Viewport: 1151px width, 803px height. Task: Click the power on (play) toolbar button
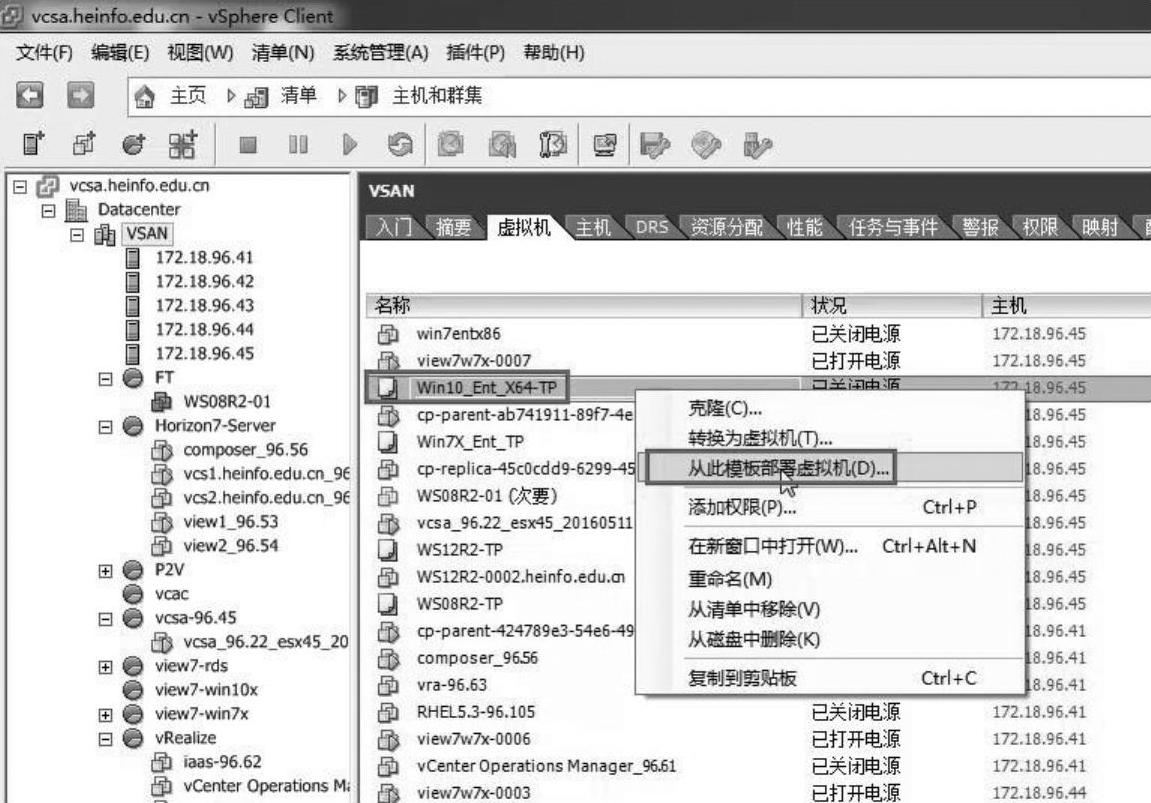point(350,145)
